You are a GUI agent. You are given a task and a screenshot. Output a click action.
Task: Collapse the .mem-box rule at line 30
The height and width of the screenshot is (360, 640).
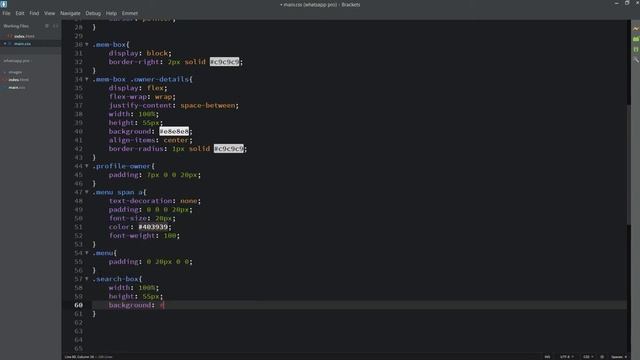point(87,44)
